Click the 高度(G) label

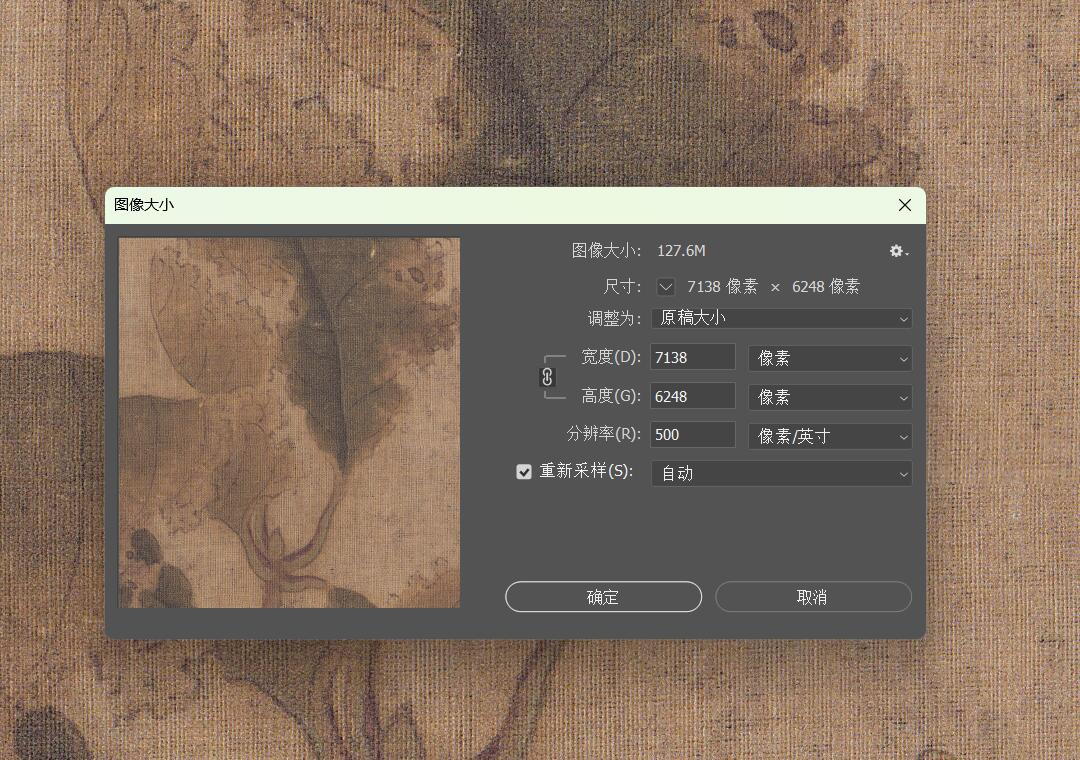click(x=611, y=396)
